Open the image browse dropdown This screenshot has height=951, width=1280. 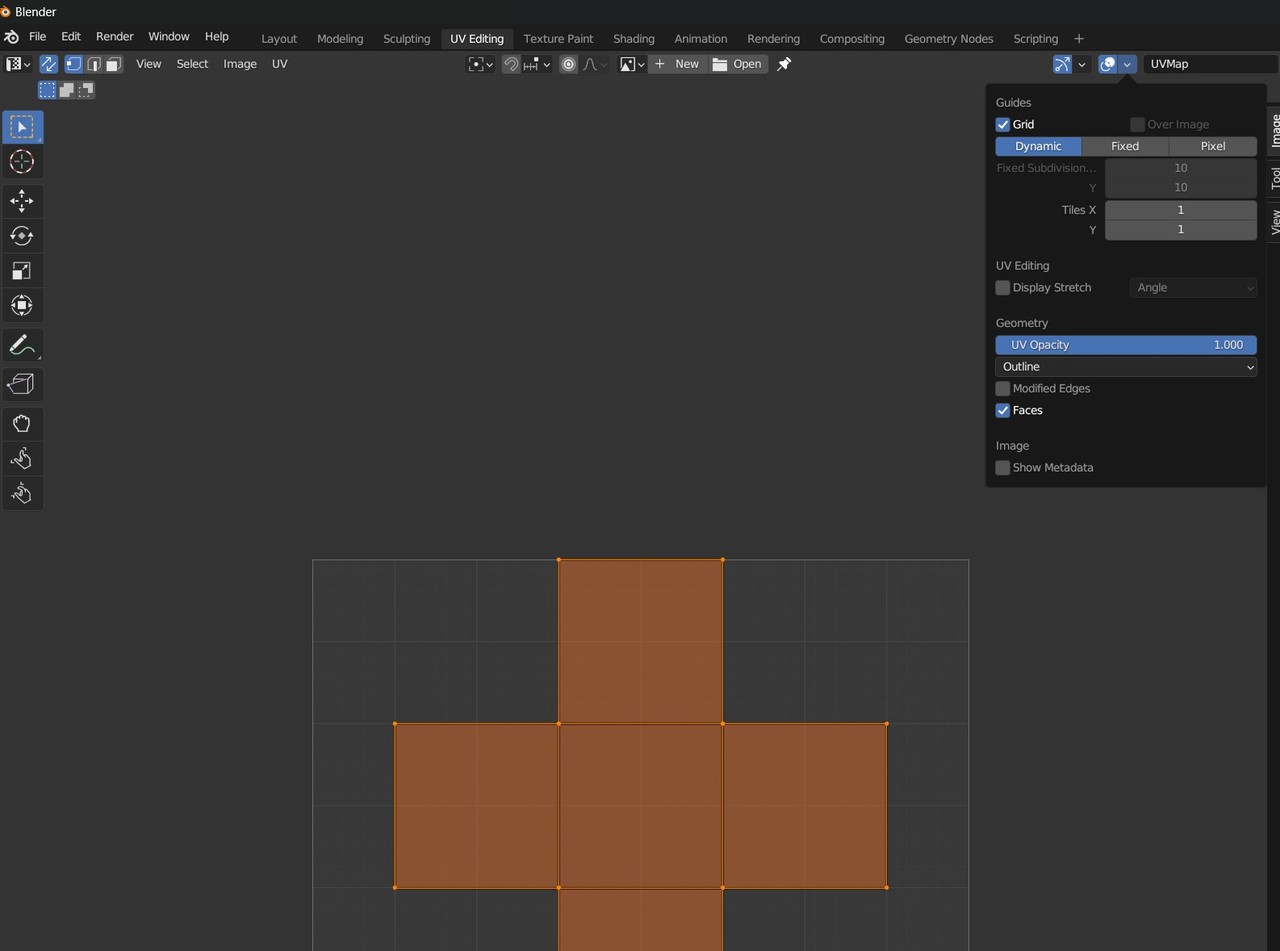(x=632, y=64)
